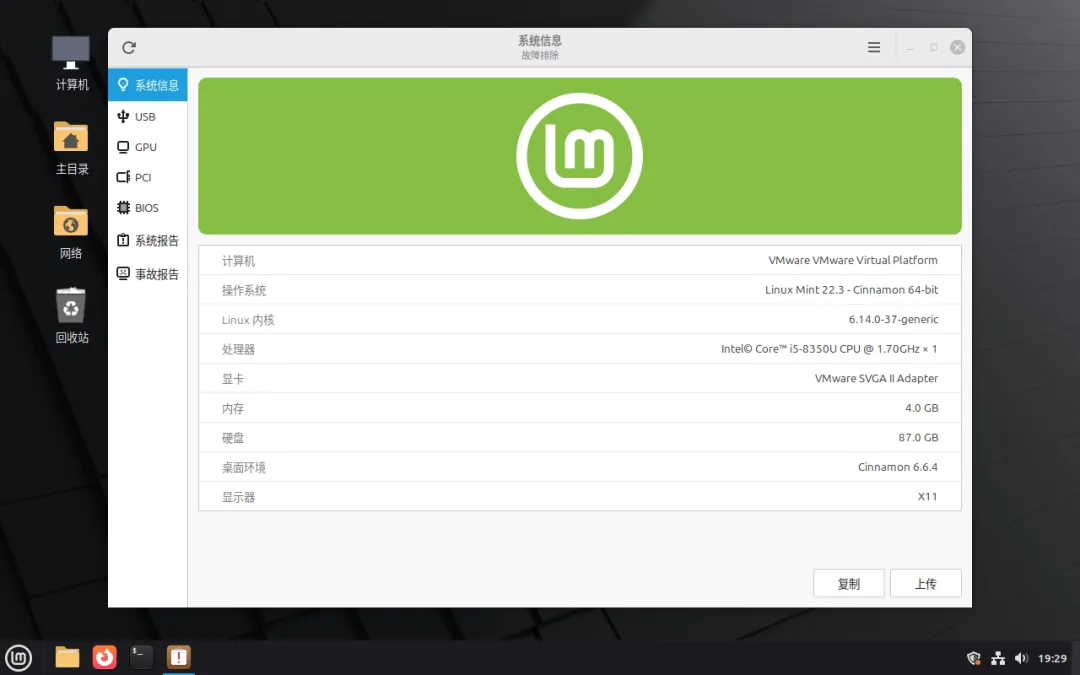
Task: Maximize the 系统信息 window
Action: pyautogui.click(x=934, y=48)
